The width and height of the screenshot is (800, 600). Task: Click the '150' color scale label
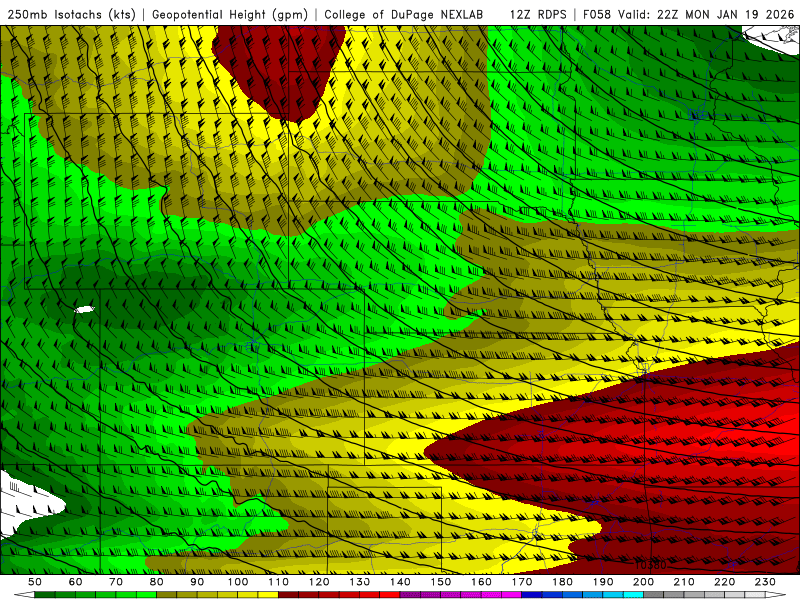click(x=441, y=582)
